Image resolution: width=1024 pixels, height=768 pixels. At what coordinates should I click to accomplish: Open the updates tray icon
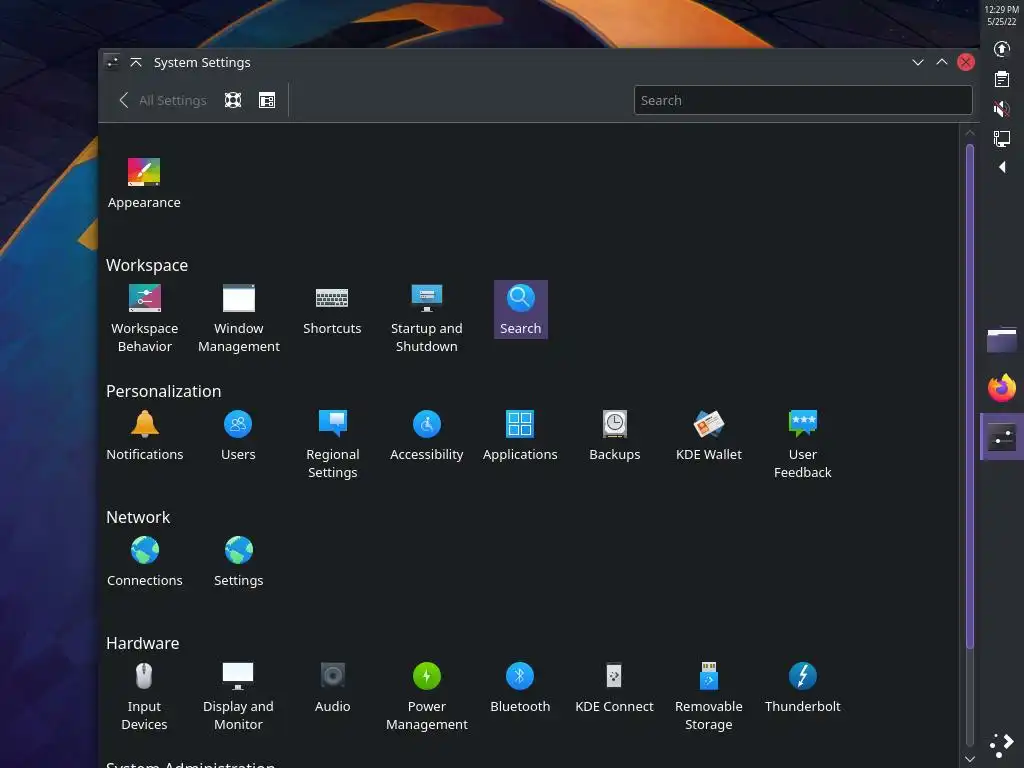coord(1002,49)
